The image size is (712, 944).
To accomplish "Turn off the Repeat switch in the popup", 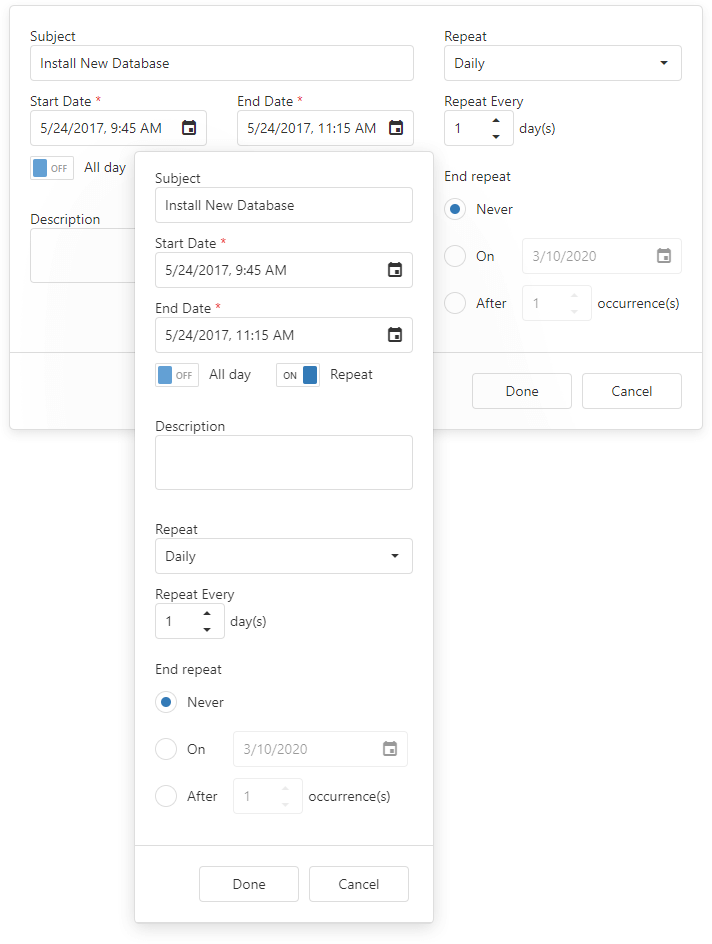I will [297, 374].
